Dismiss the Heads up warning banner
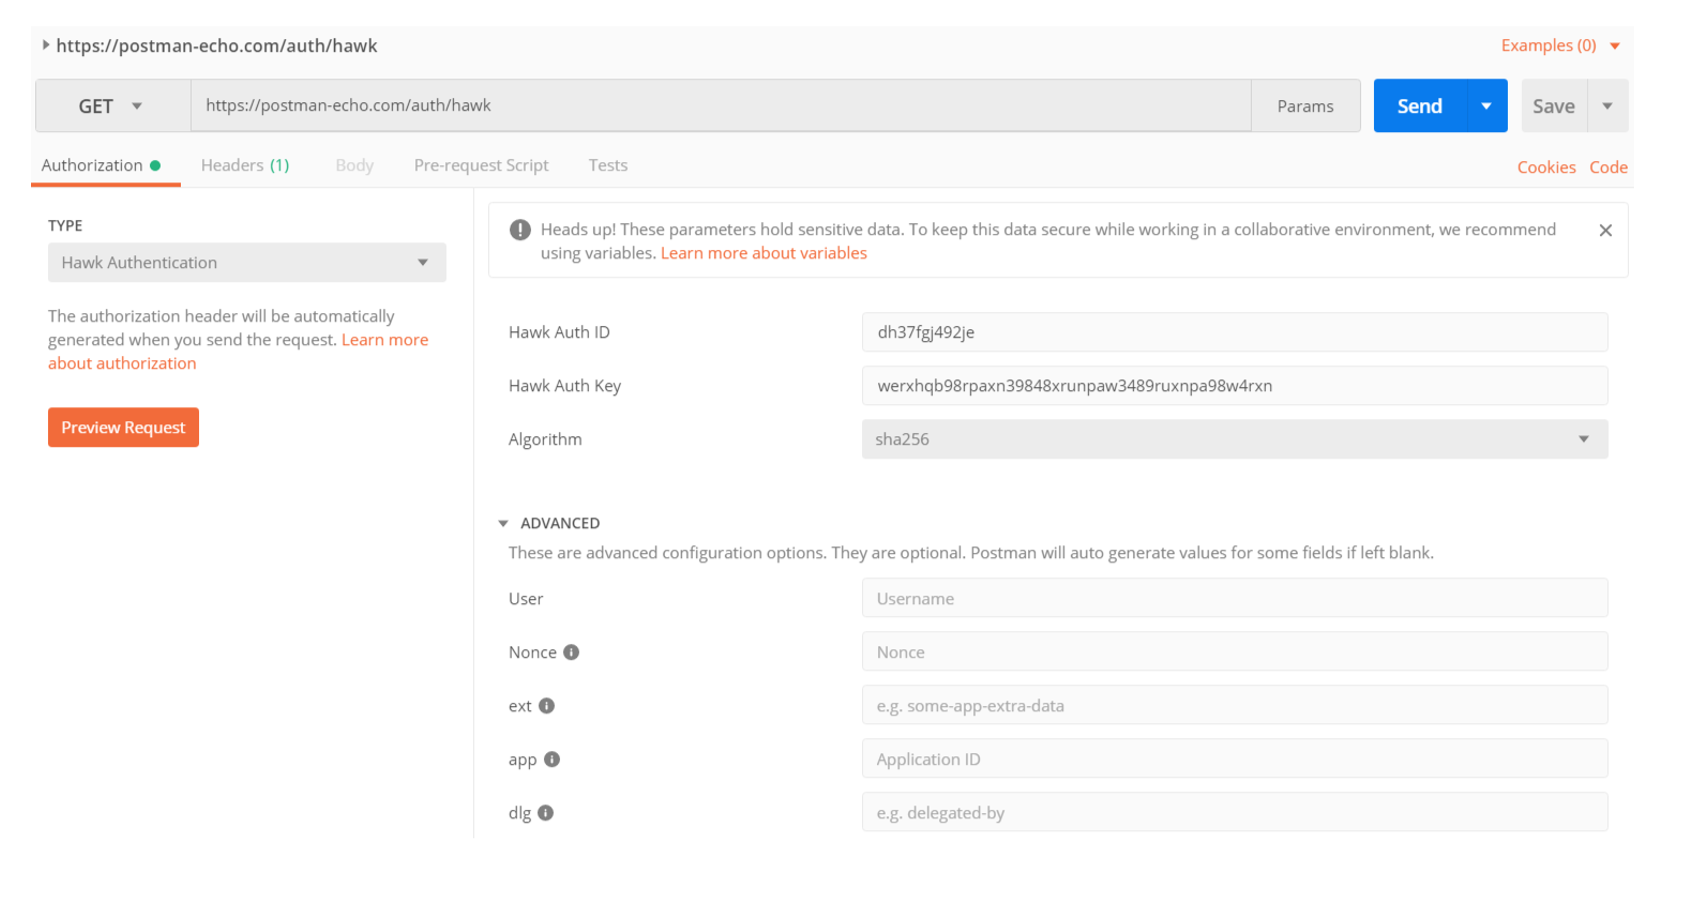The height and width of the screenshot is (920, 1699). coord(1605,230)
